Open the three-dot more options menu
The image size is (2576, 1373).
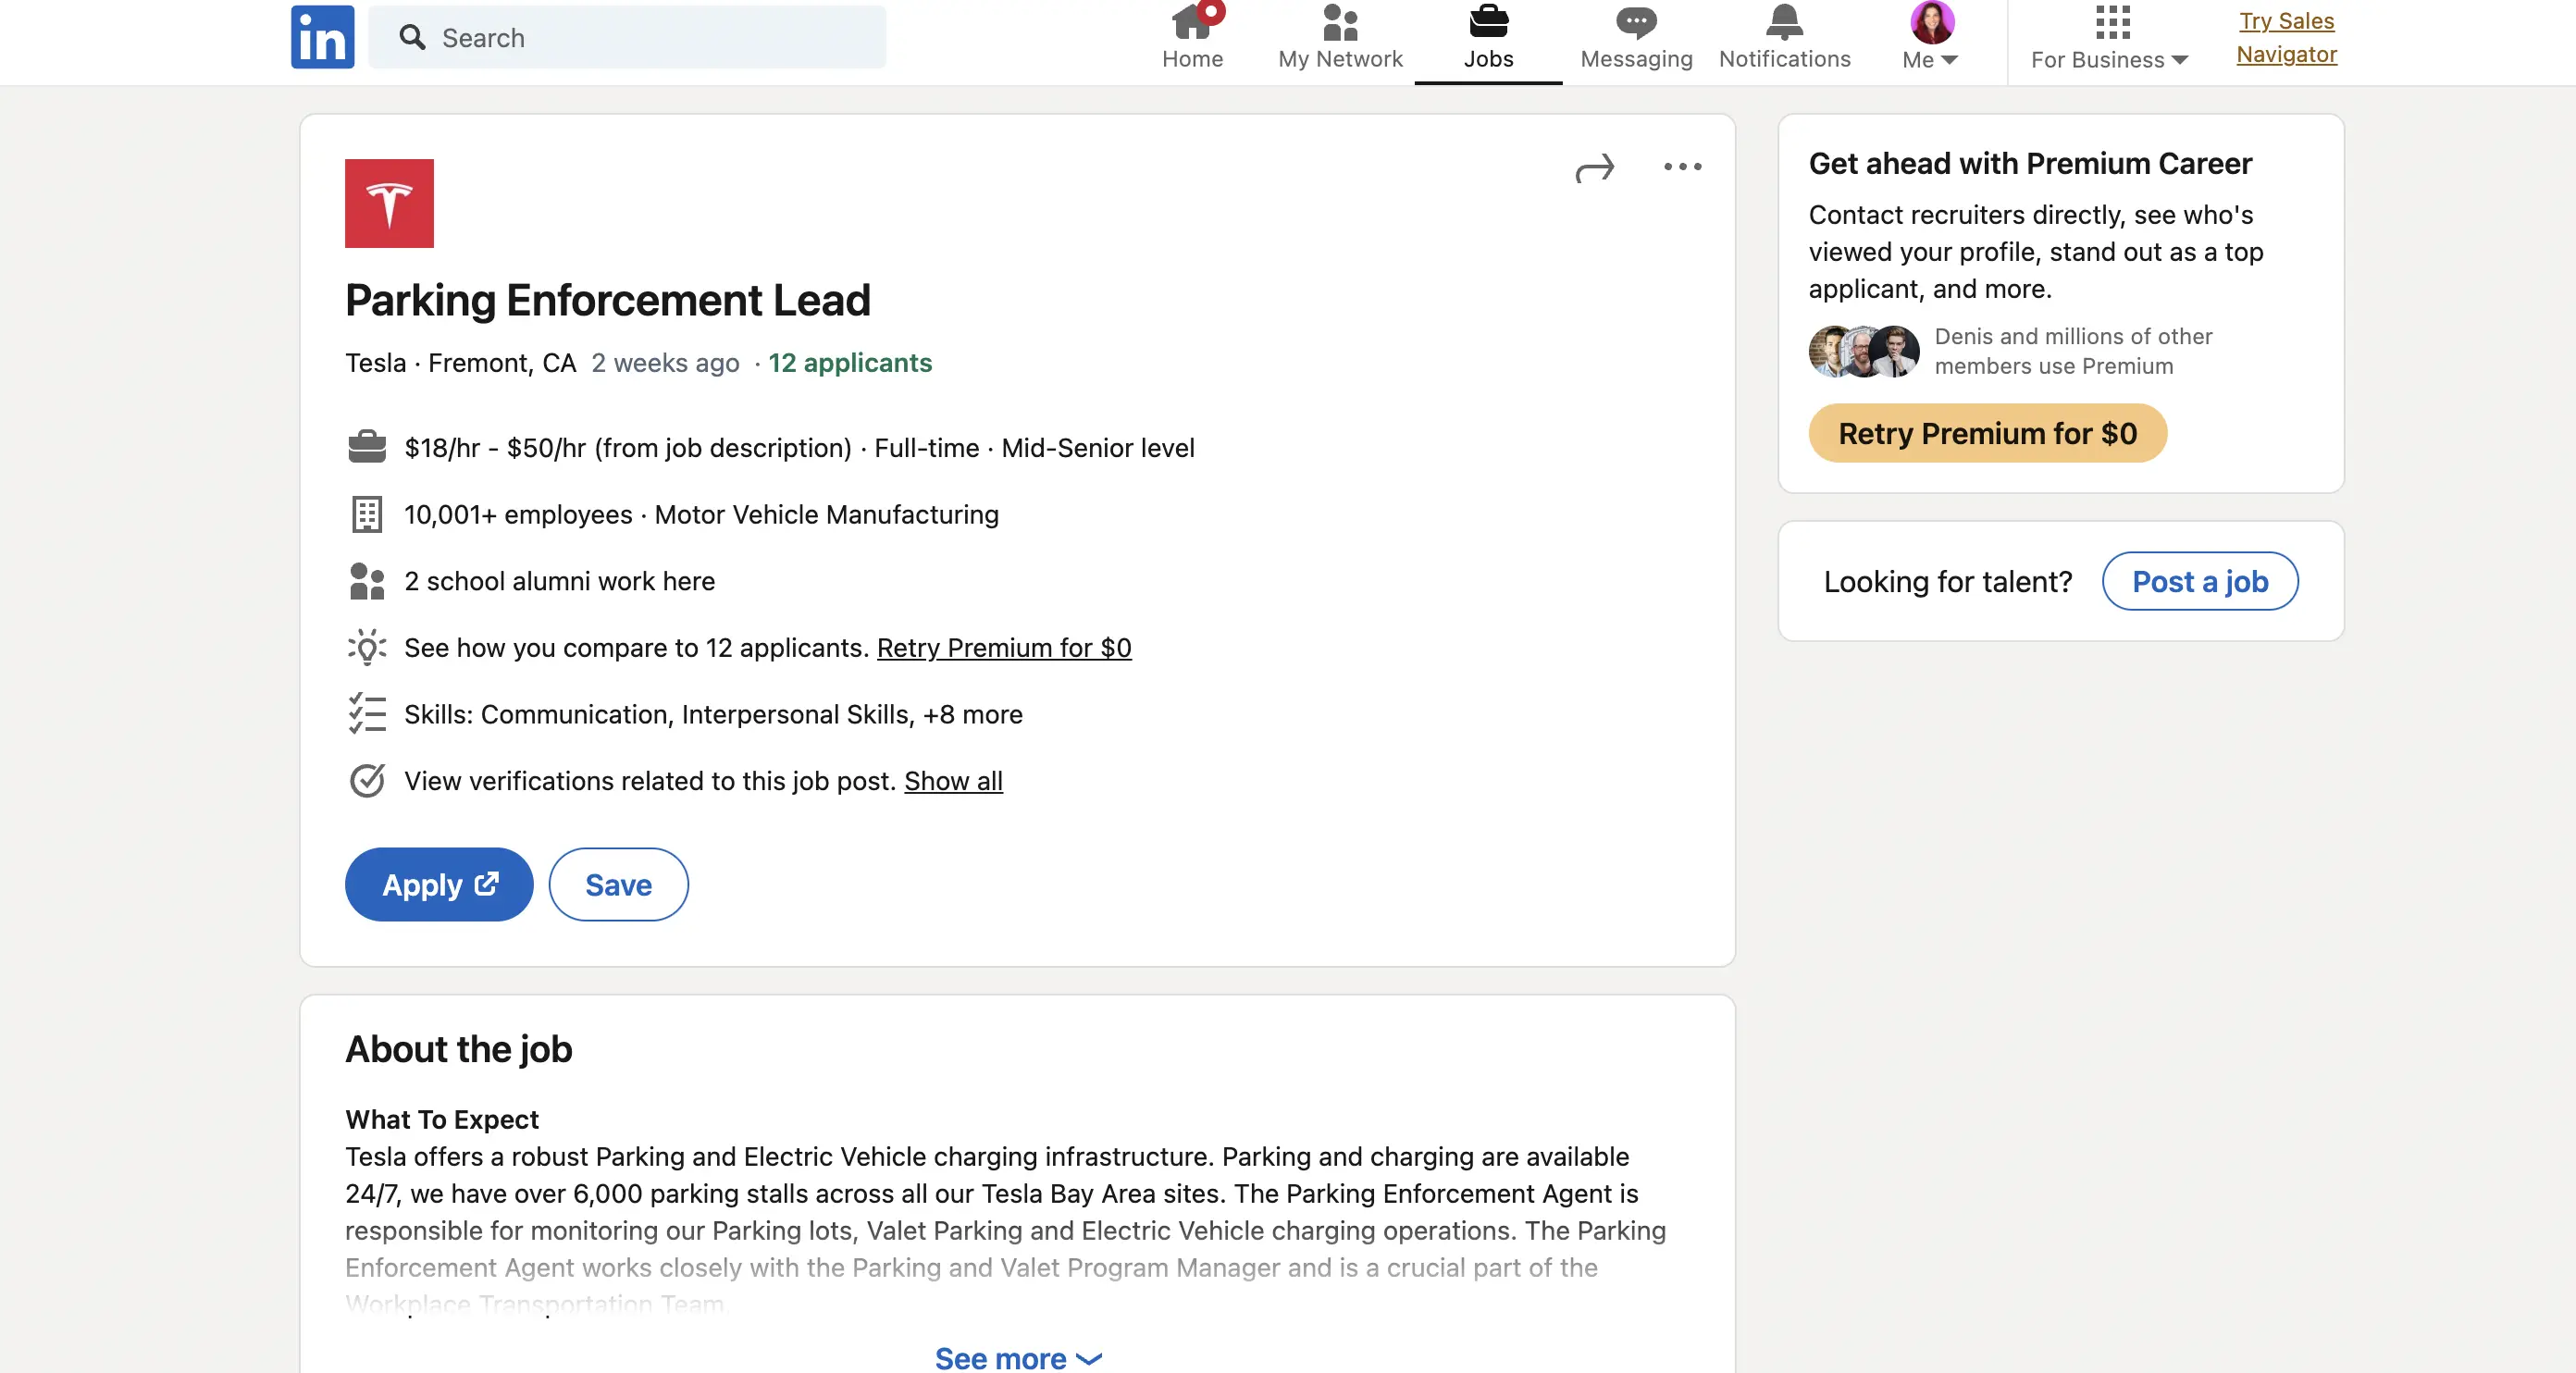1682,167
